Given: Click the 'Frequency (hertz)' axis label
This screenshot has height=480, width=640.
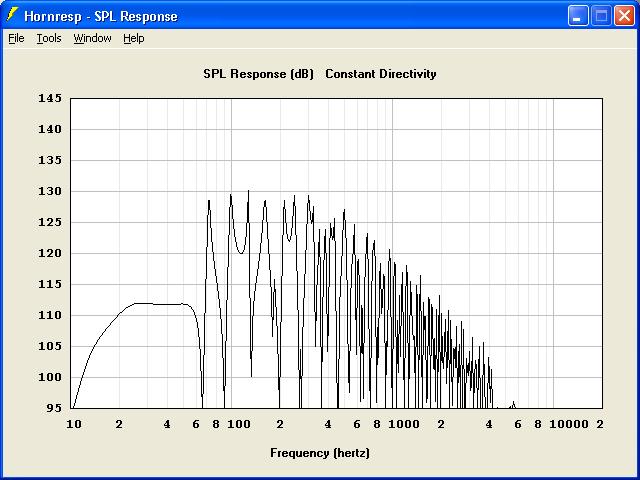Looking at the screenshot, I should pyautogui.click(x=320, y=453).
